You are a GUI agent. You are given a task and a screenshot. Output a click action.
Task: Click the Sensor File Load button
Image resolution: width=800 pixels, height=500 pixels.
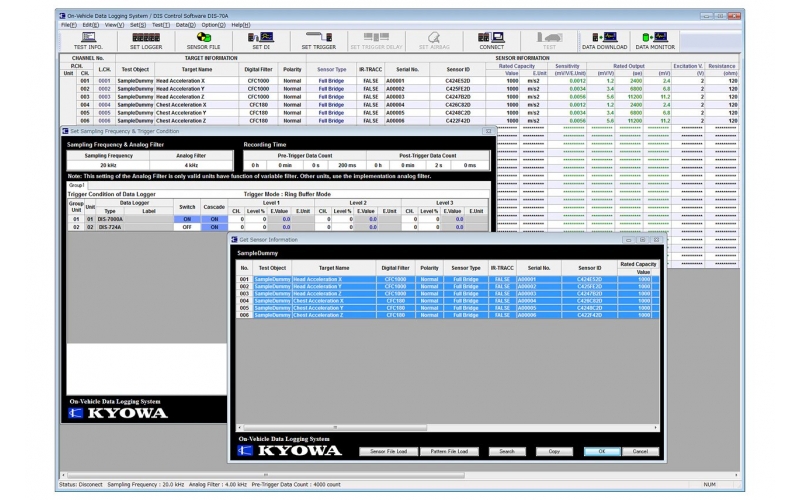point(388,452)
